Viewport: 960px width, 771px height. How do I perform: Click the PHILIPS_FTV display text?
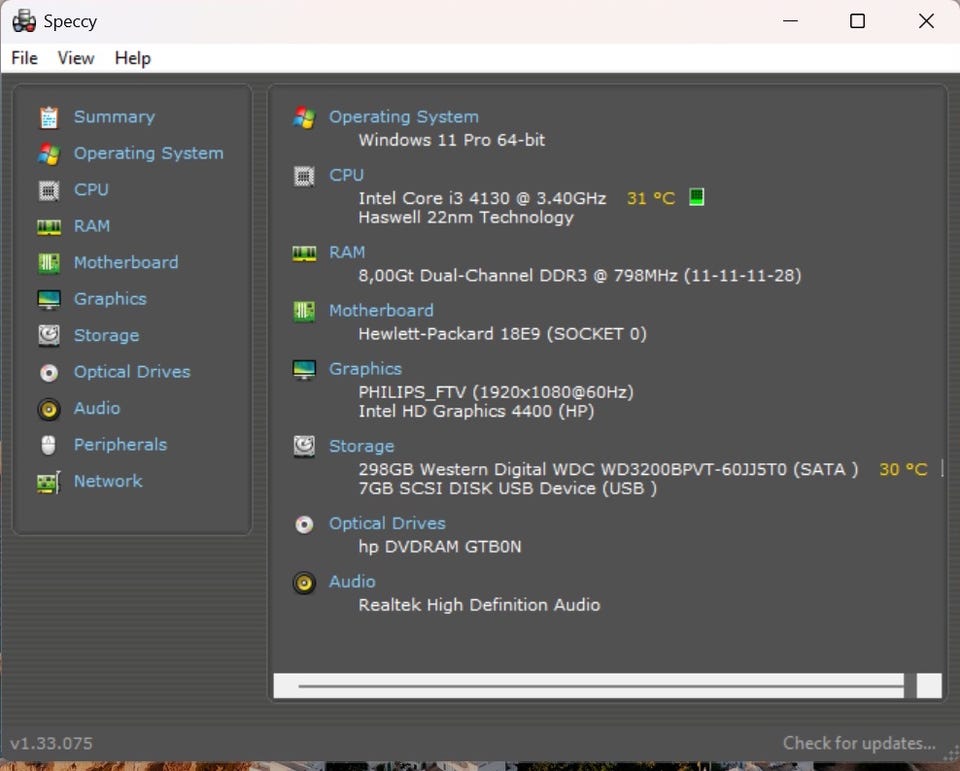tap(496, 392)
